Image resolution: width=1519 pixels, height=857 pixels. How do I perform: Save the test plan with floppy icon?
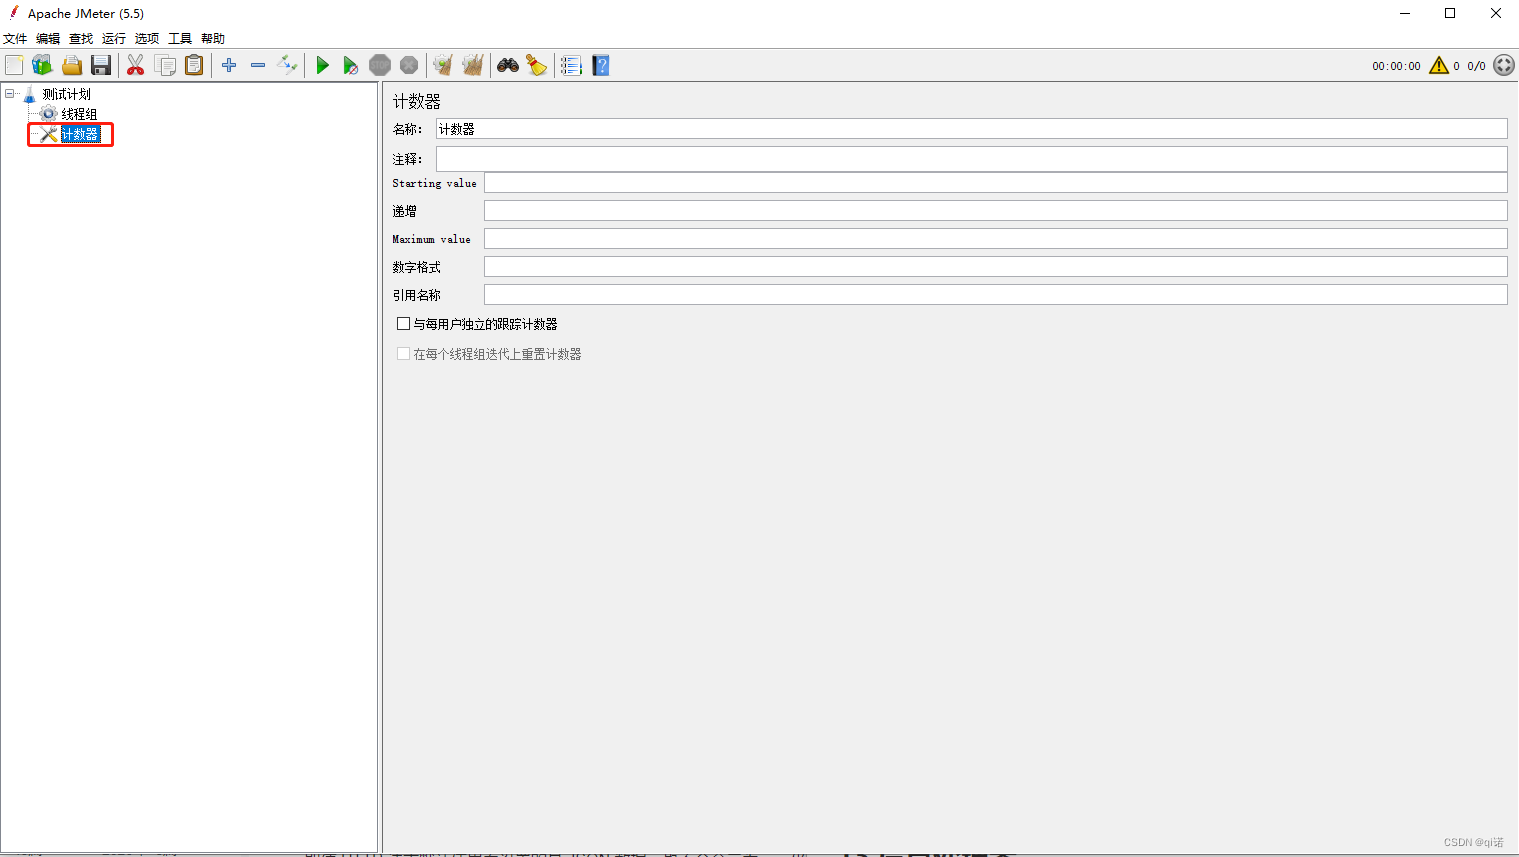pyautogui.click(x=101, y=65)
